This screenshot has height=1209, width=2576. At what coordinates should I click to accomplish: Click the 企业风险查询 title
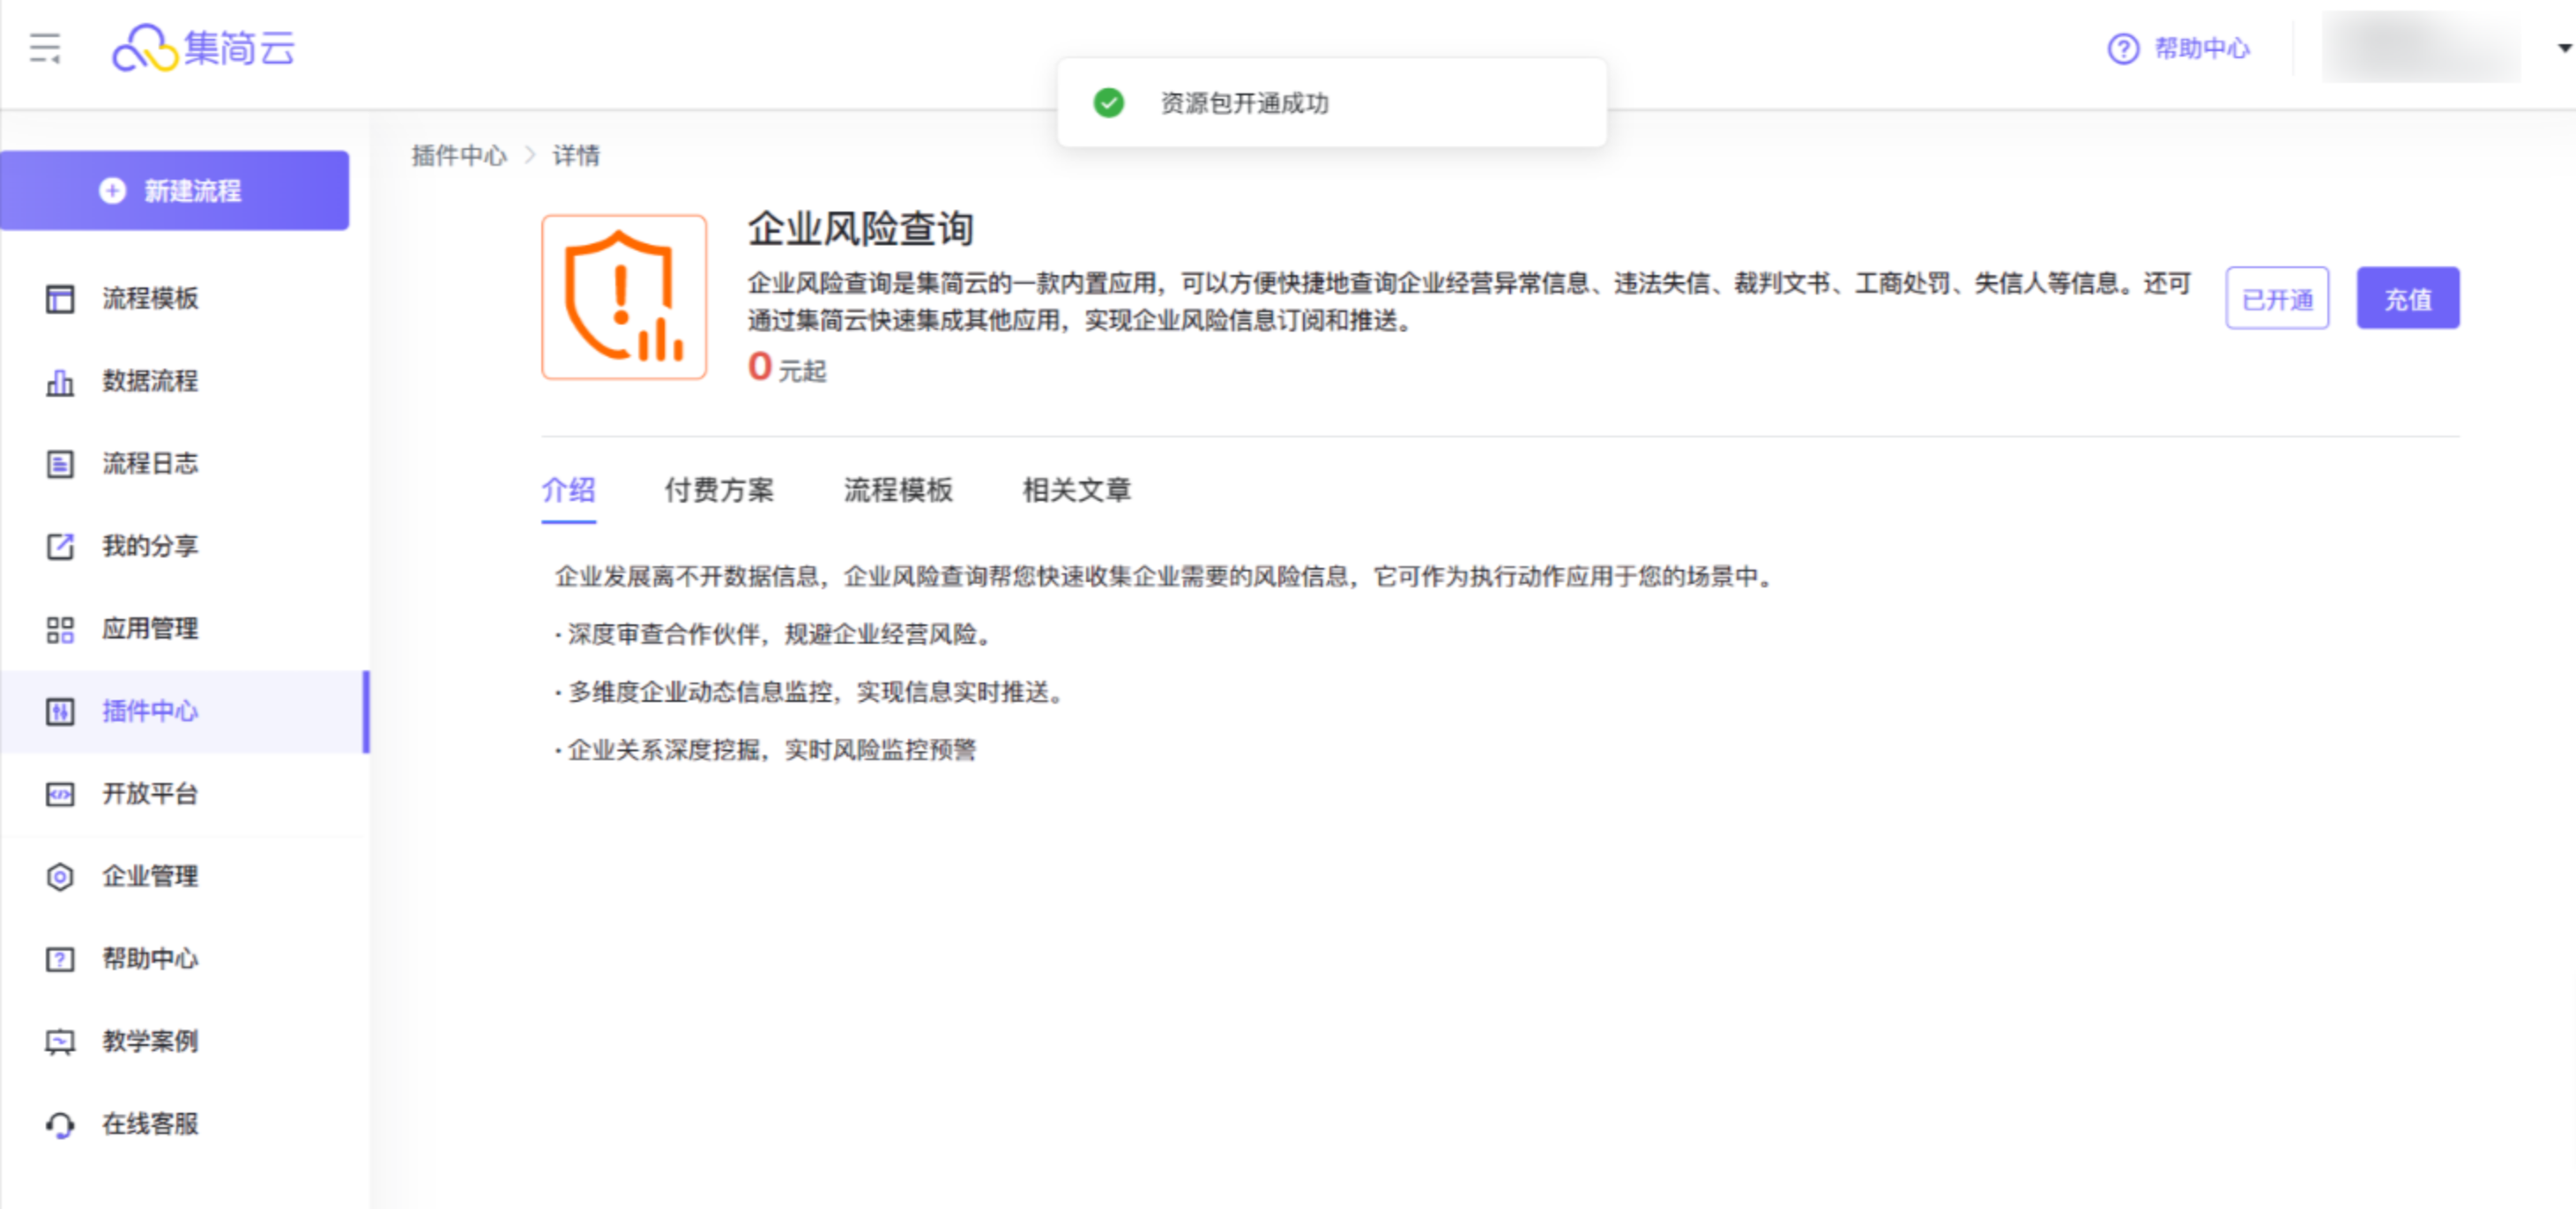[860, 229]
